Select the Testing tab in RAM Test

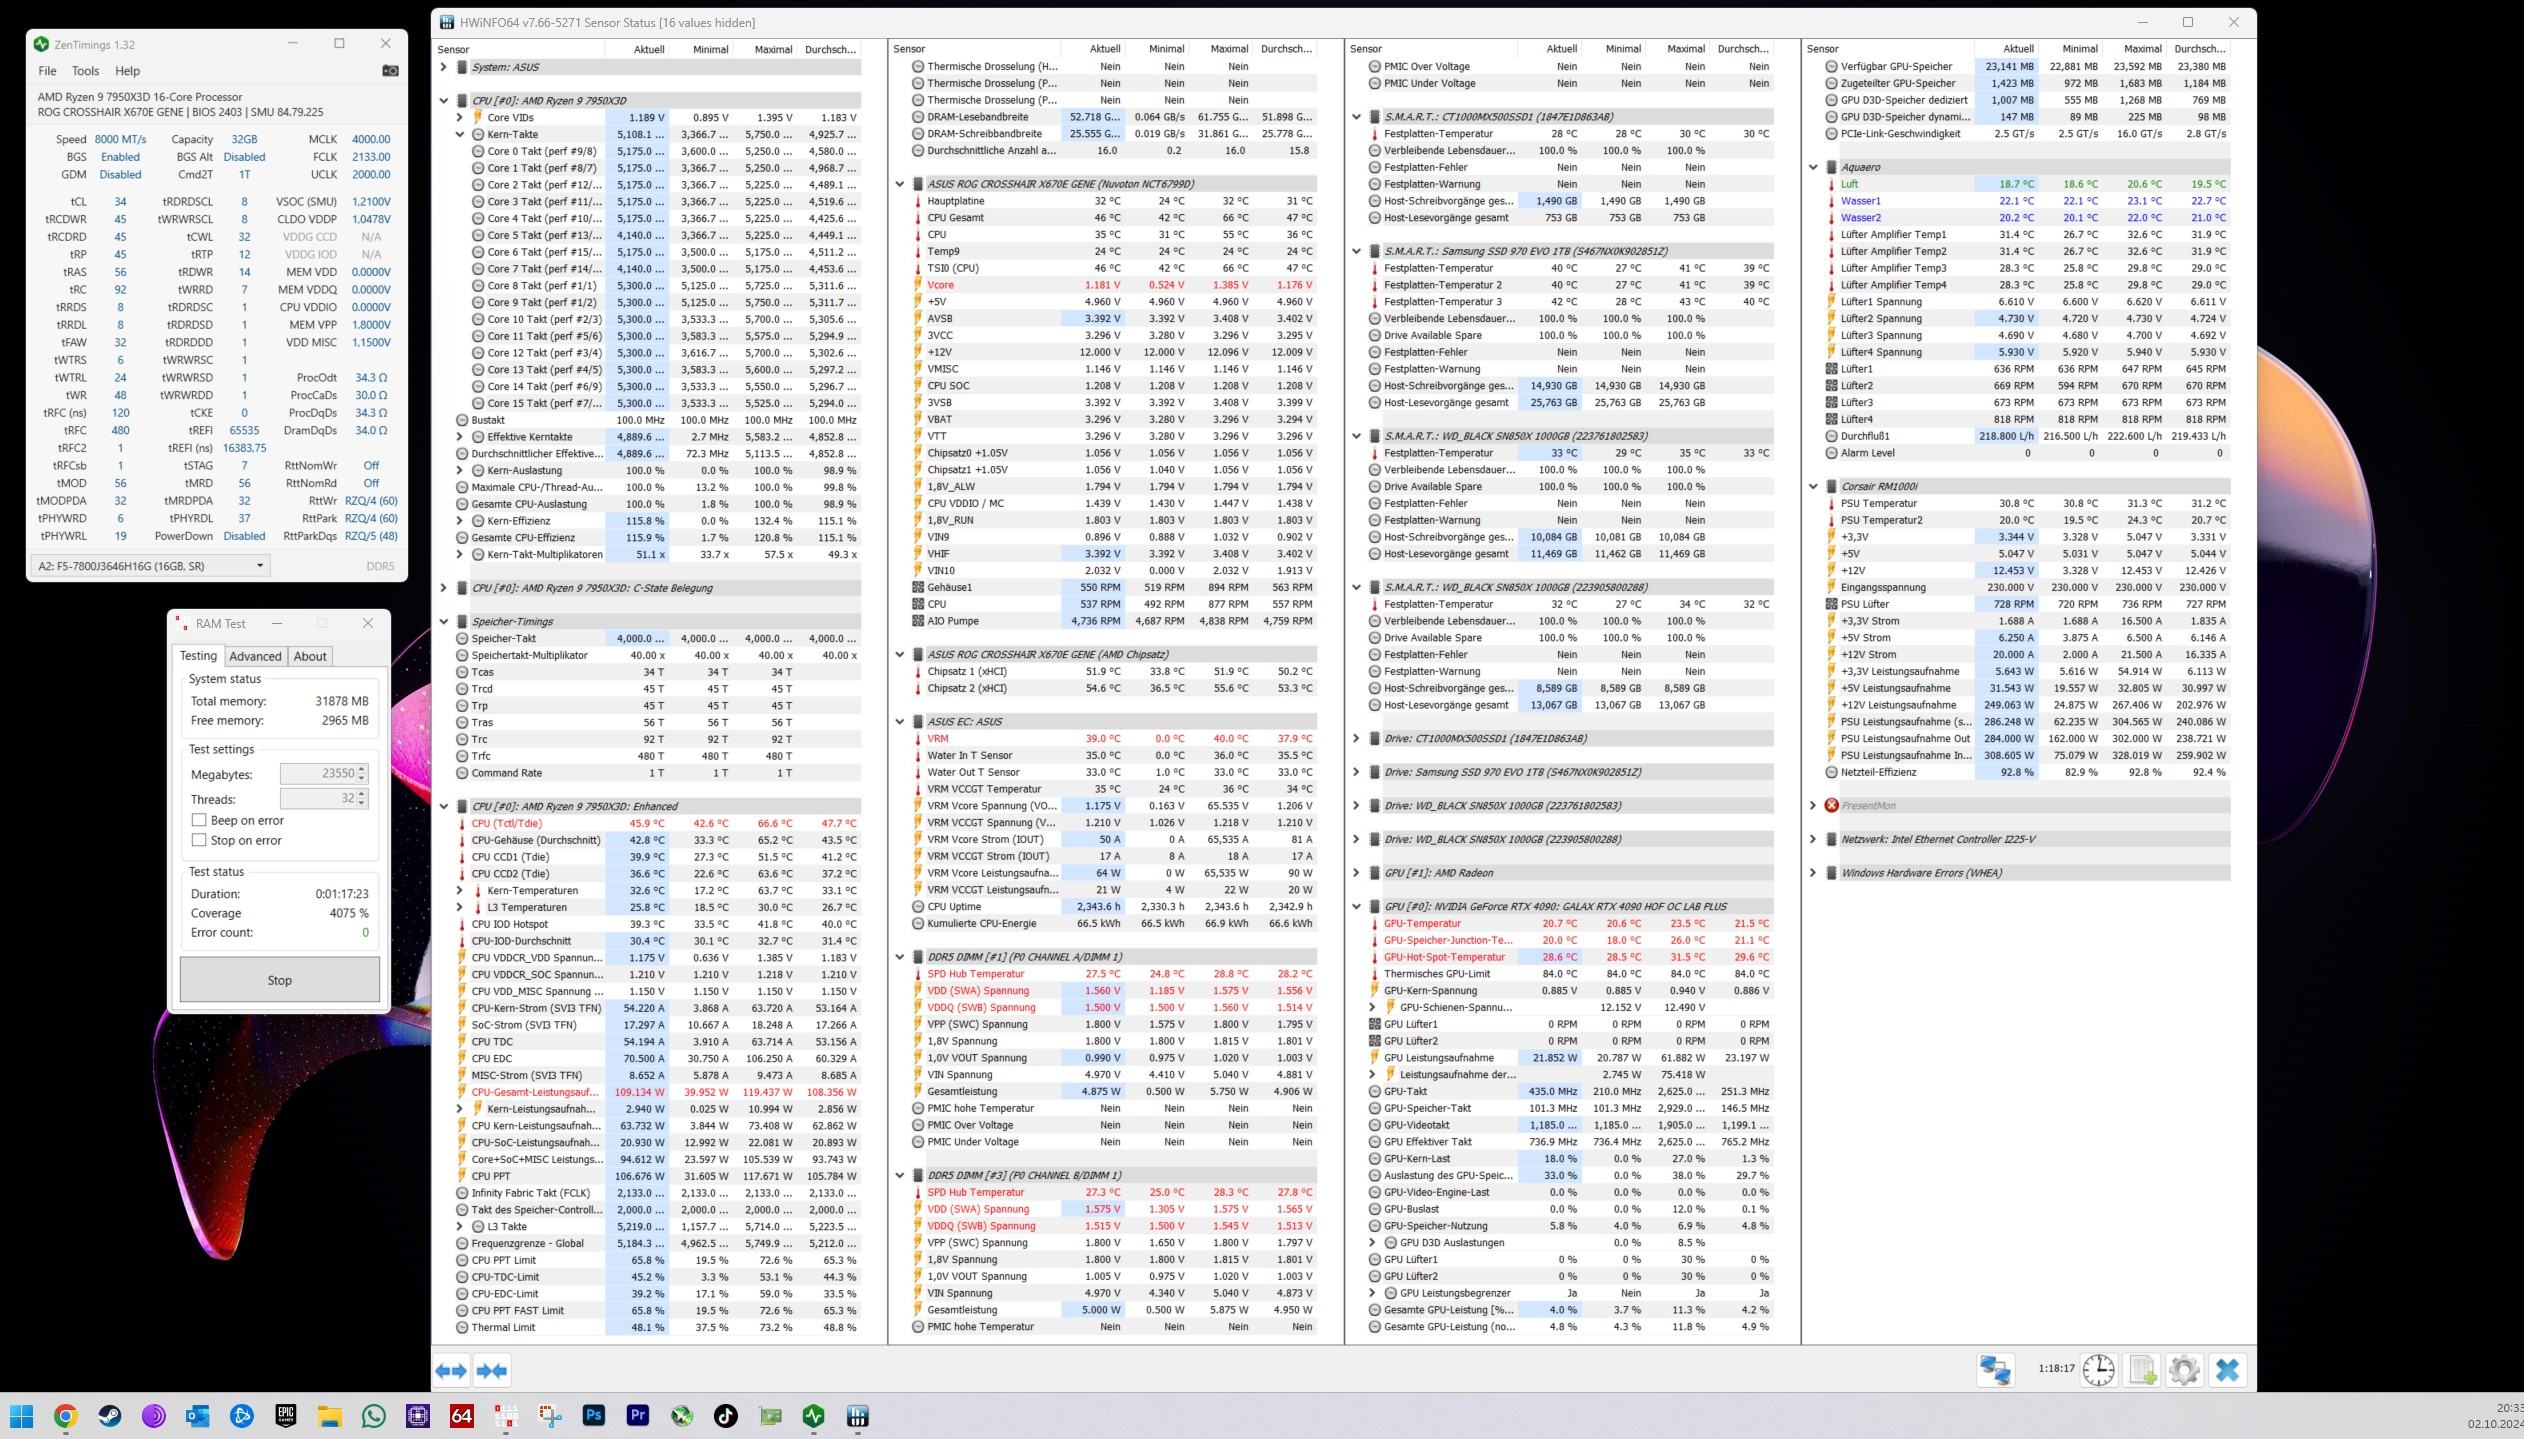point(198,656)
